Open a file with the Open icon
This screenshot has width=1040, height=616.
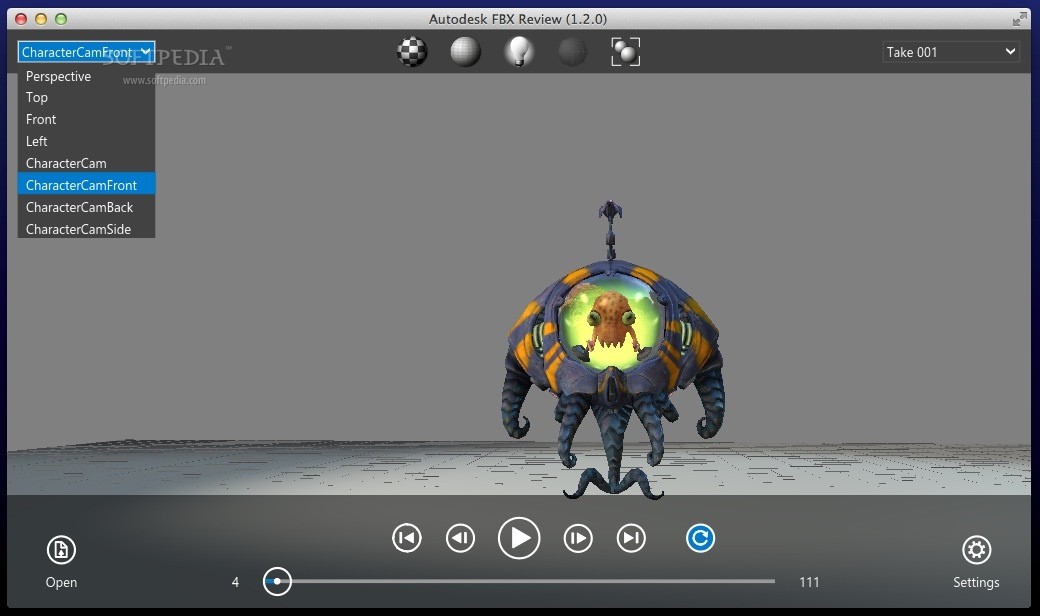tap(61, 550)
